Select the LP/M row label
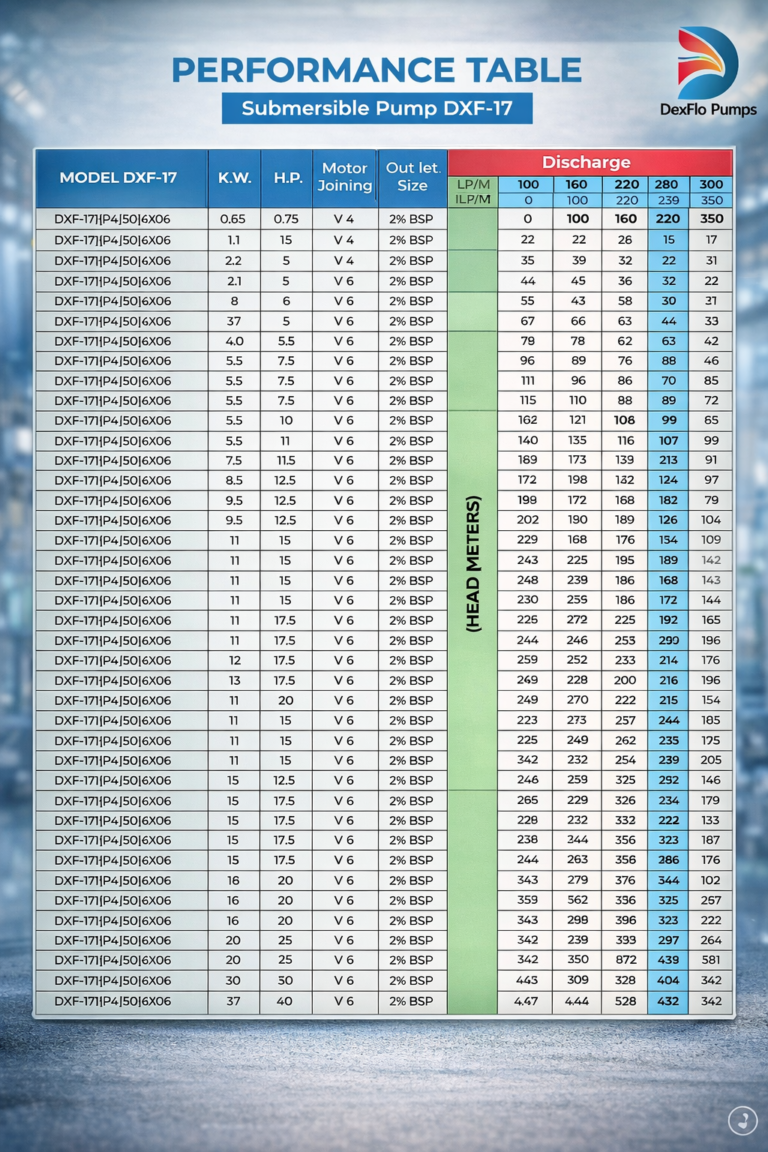This screenshot has height=1152, width=768. [471, 185]
